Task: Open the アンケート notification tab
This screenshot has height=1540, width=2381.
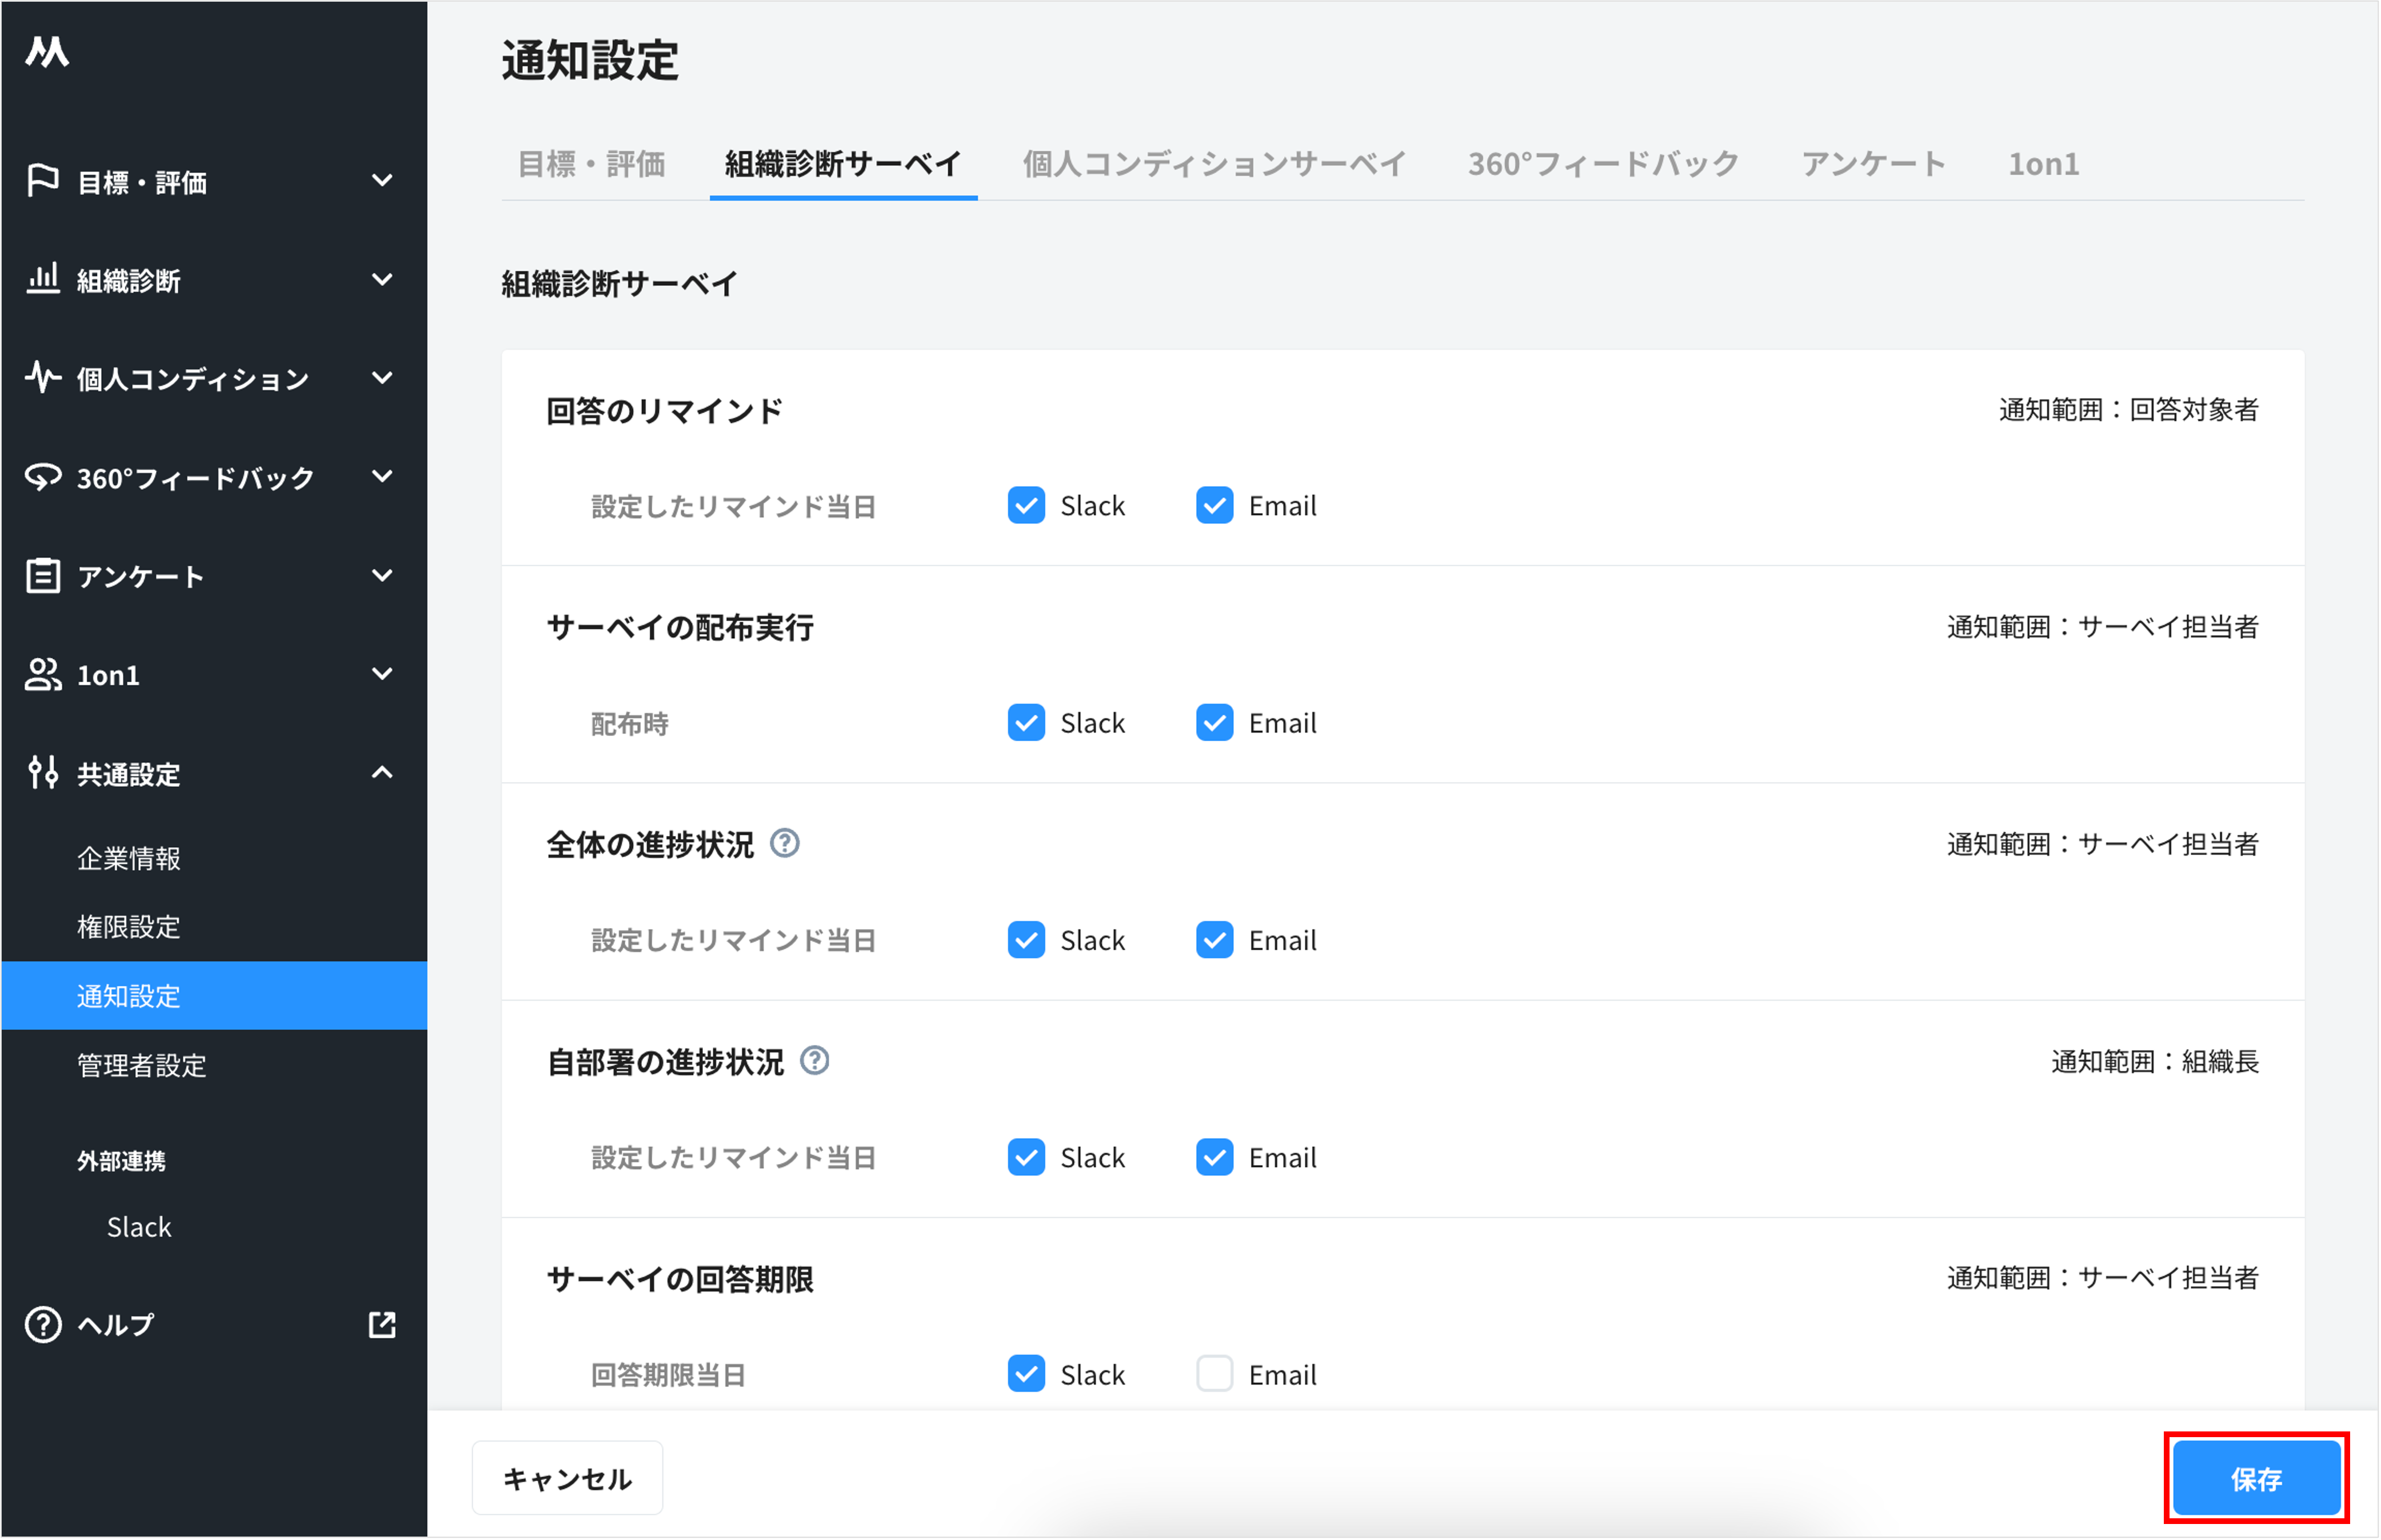Action: (x=1873, y=164)
